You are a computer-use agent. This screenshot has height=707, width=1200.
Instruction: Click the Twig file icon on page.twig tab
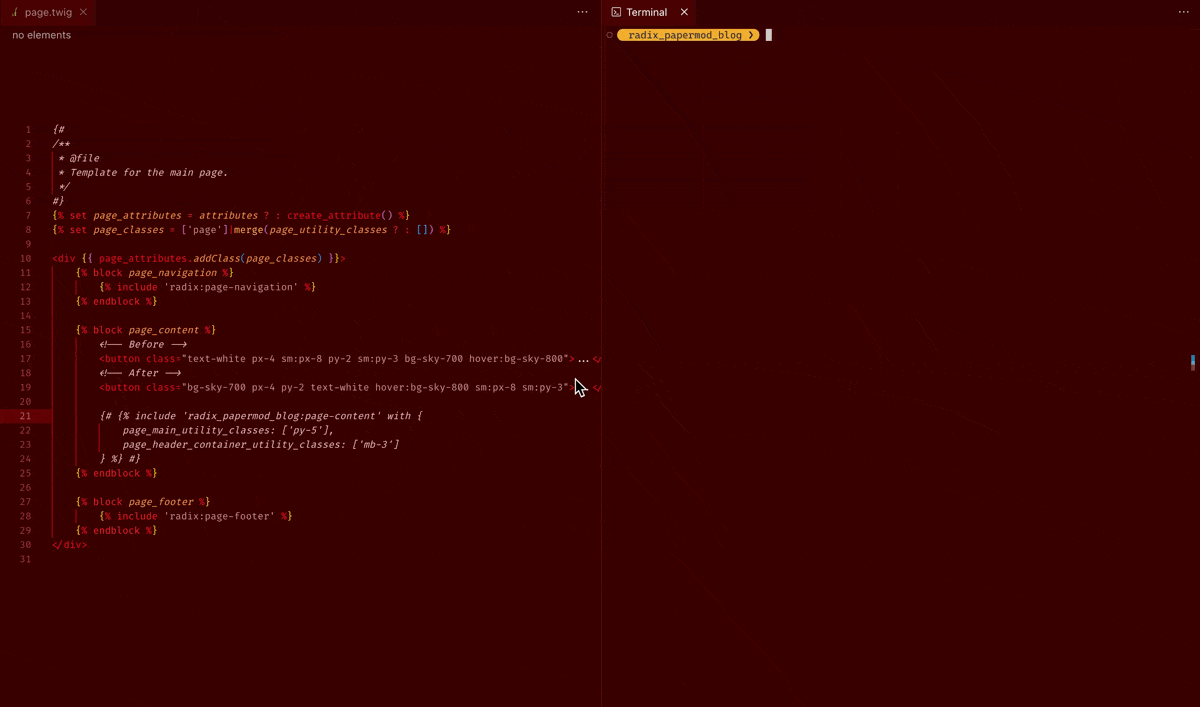(14, 12)
